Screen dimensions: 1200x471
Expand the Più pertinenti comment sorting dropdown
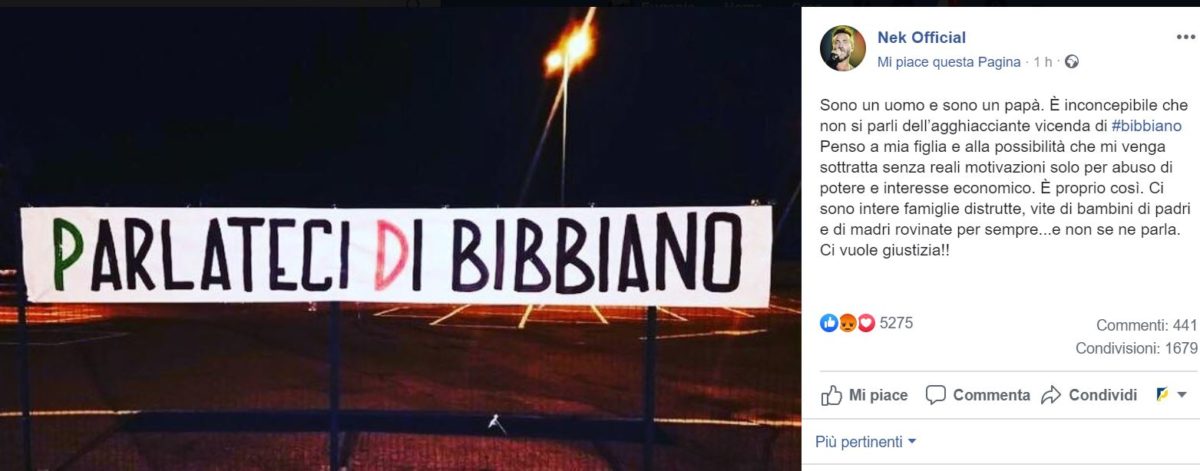pos(866,441)
